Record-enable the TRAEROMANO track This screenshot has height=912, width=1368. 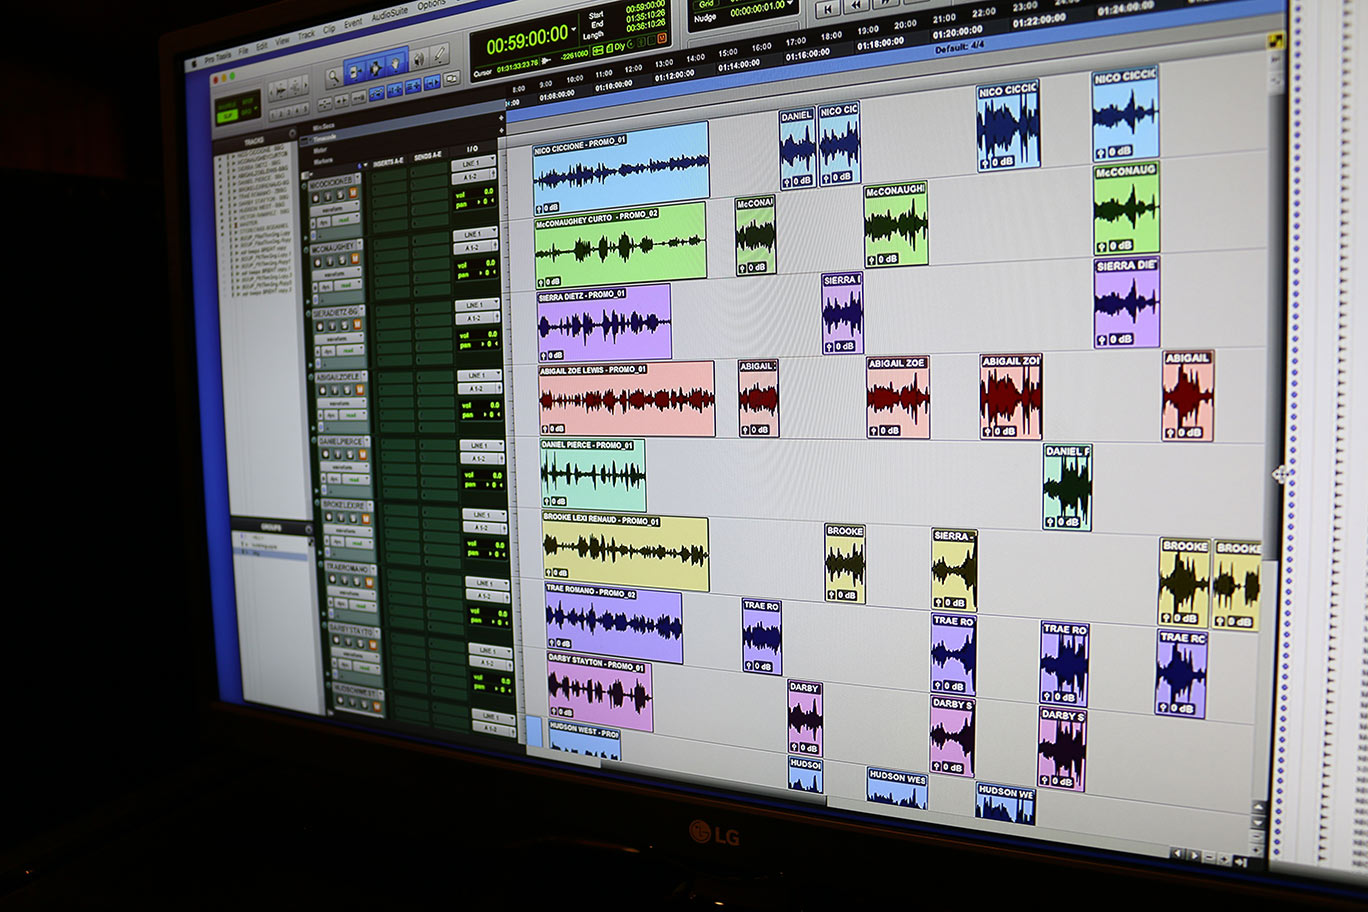click(x=332, y=579)
